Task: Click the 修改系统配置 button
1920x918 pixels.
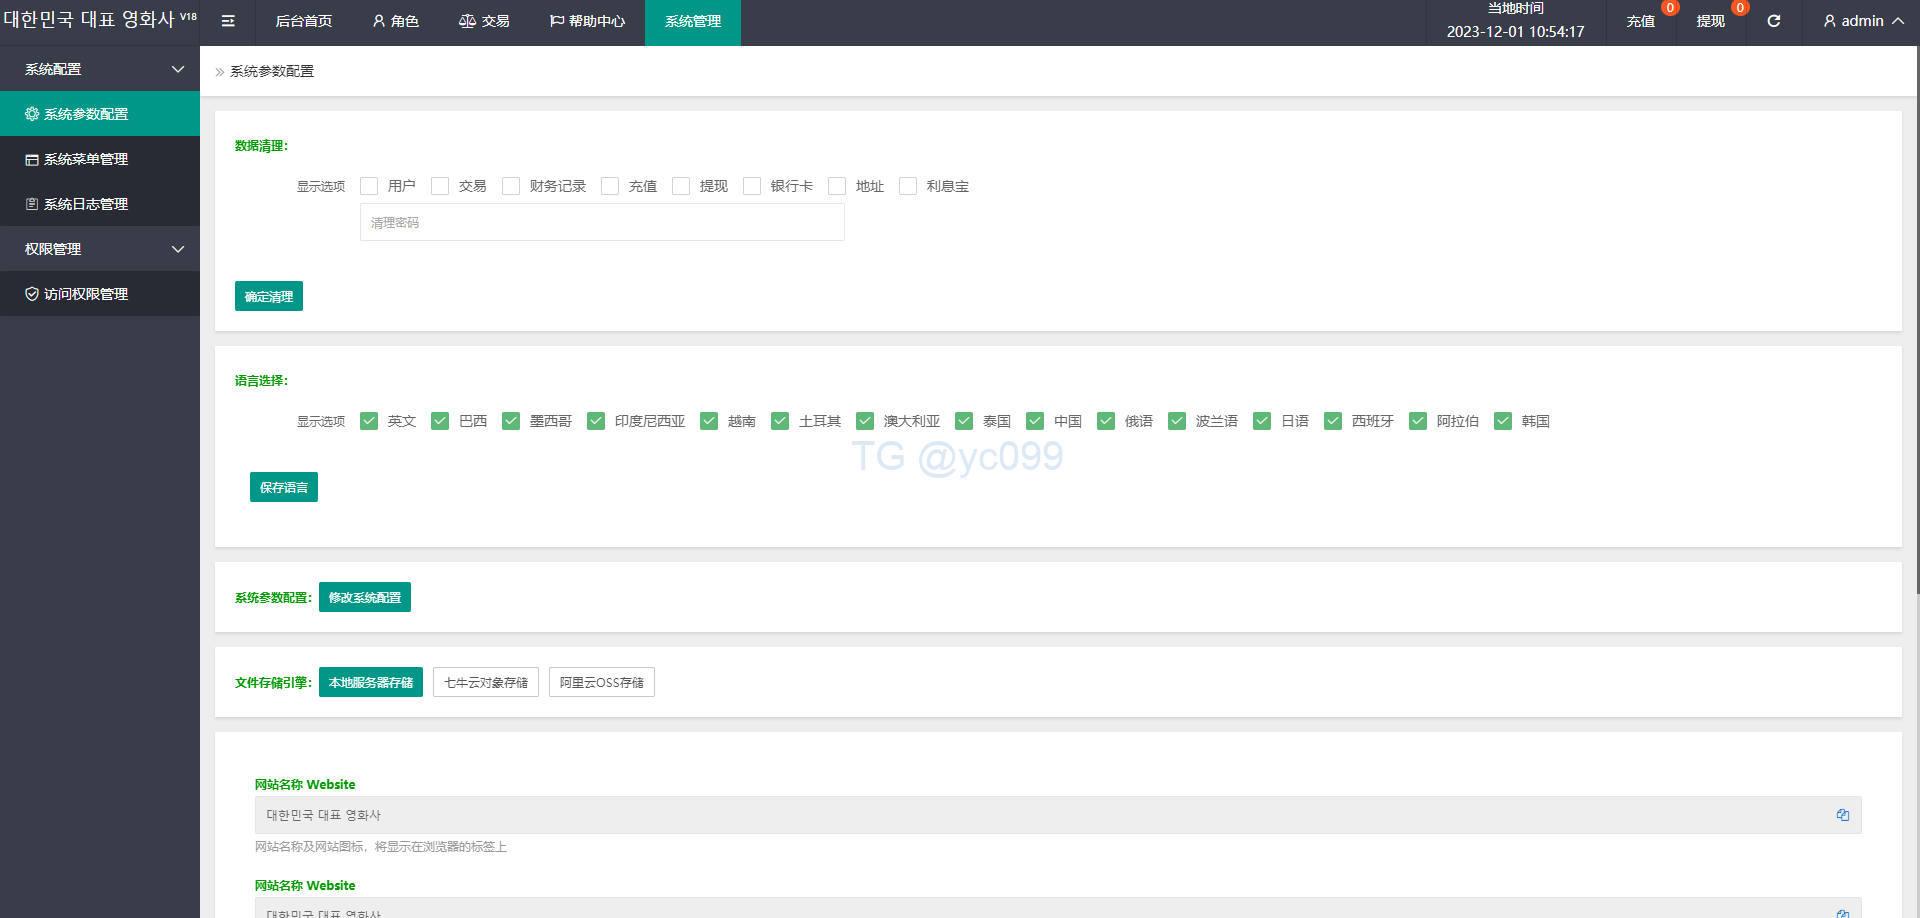Action: point(365,597)
